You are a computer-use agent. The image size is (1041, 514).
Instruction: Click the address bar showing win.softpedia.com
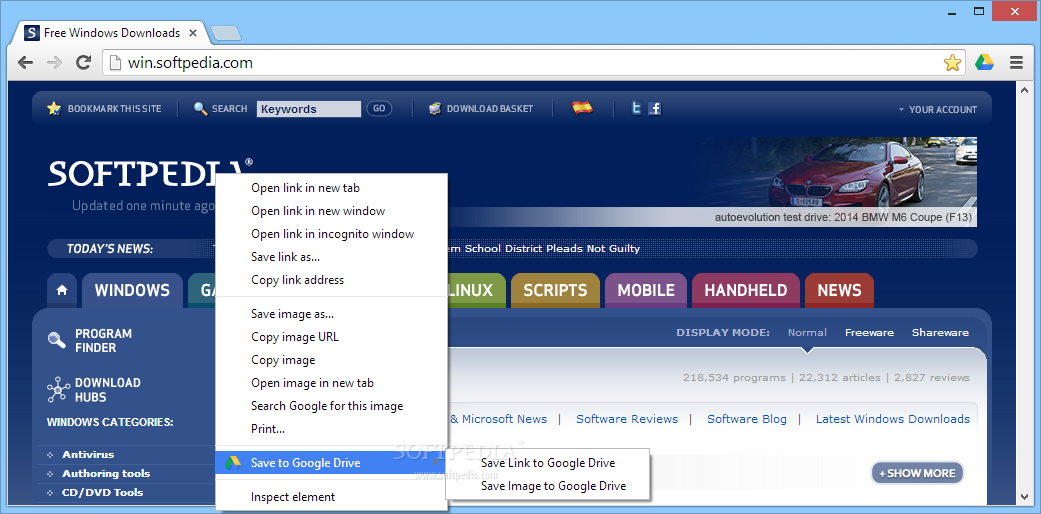coord(534,63)
